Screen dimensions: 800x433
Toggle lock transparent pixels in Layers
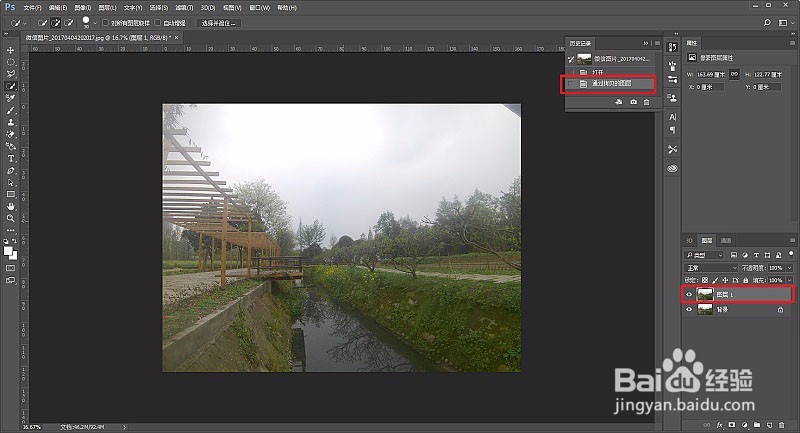tap(705, 281)
